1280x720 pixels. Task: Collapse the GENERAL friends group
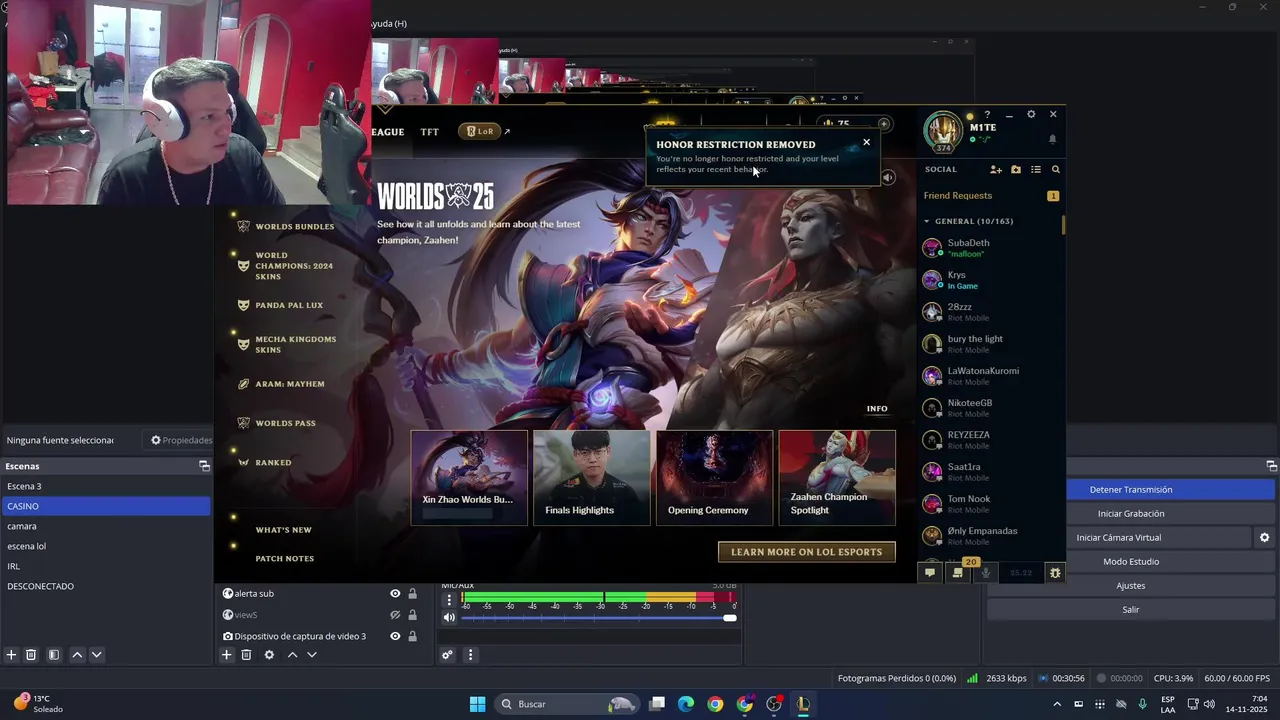(926, 221)
